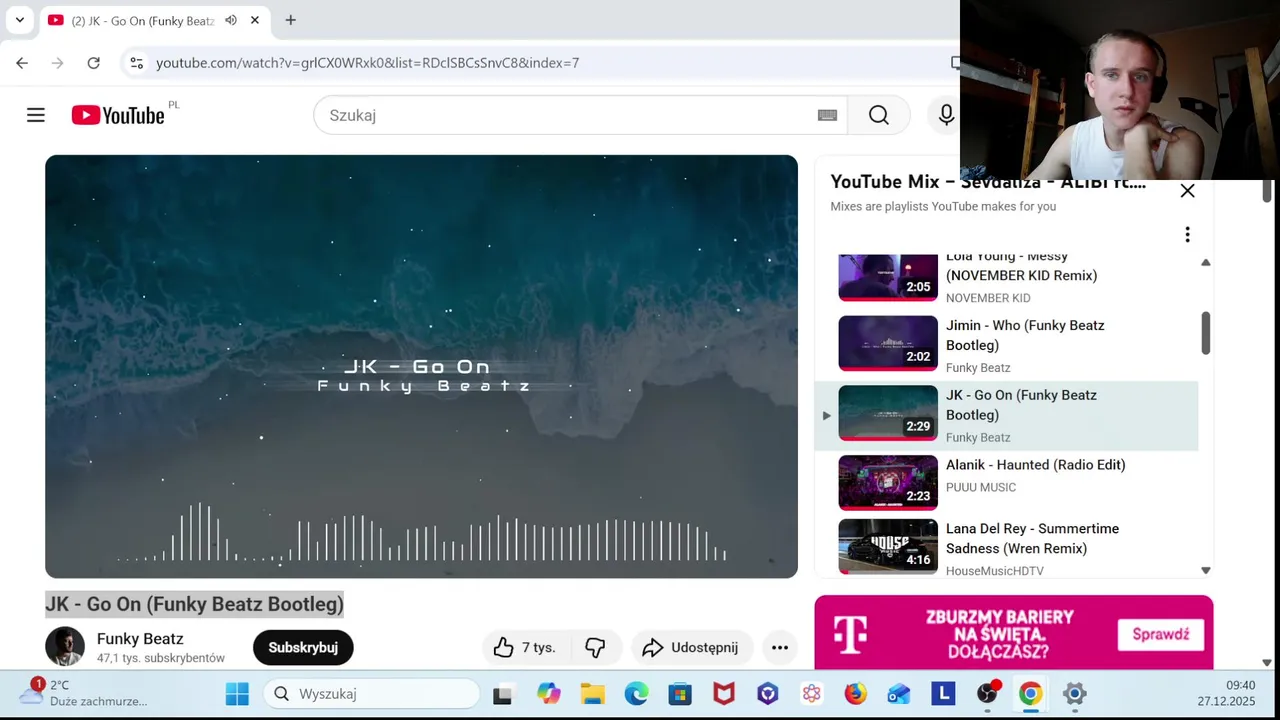
Task: View site information icon in address bar
Action: click(x=137, y=63)
